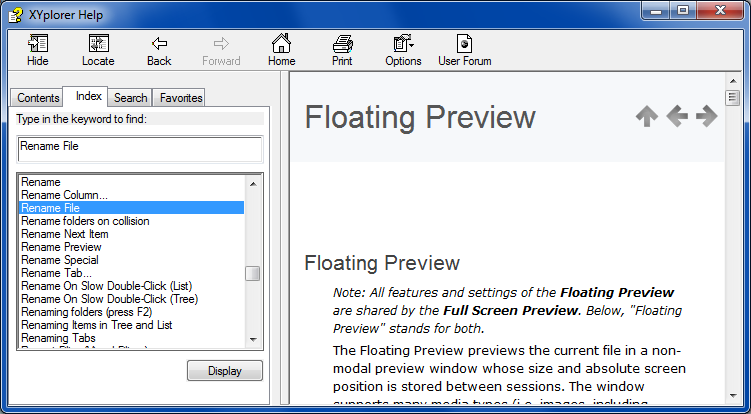
Task: Switch to the Contents tab
Action: tap(38, 98)
